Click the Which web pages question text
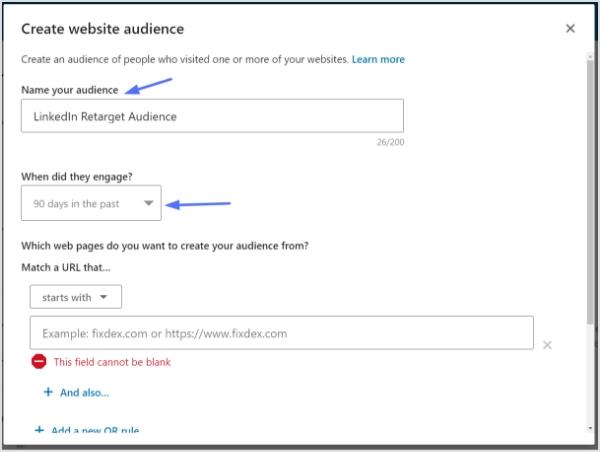This screenshot has height=452, width=600. 165,246
